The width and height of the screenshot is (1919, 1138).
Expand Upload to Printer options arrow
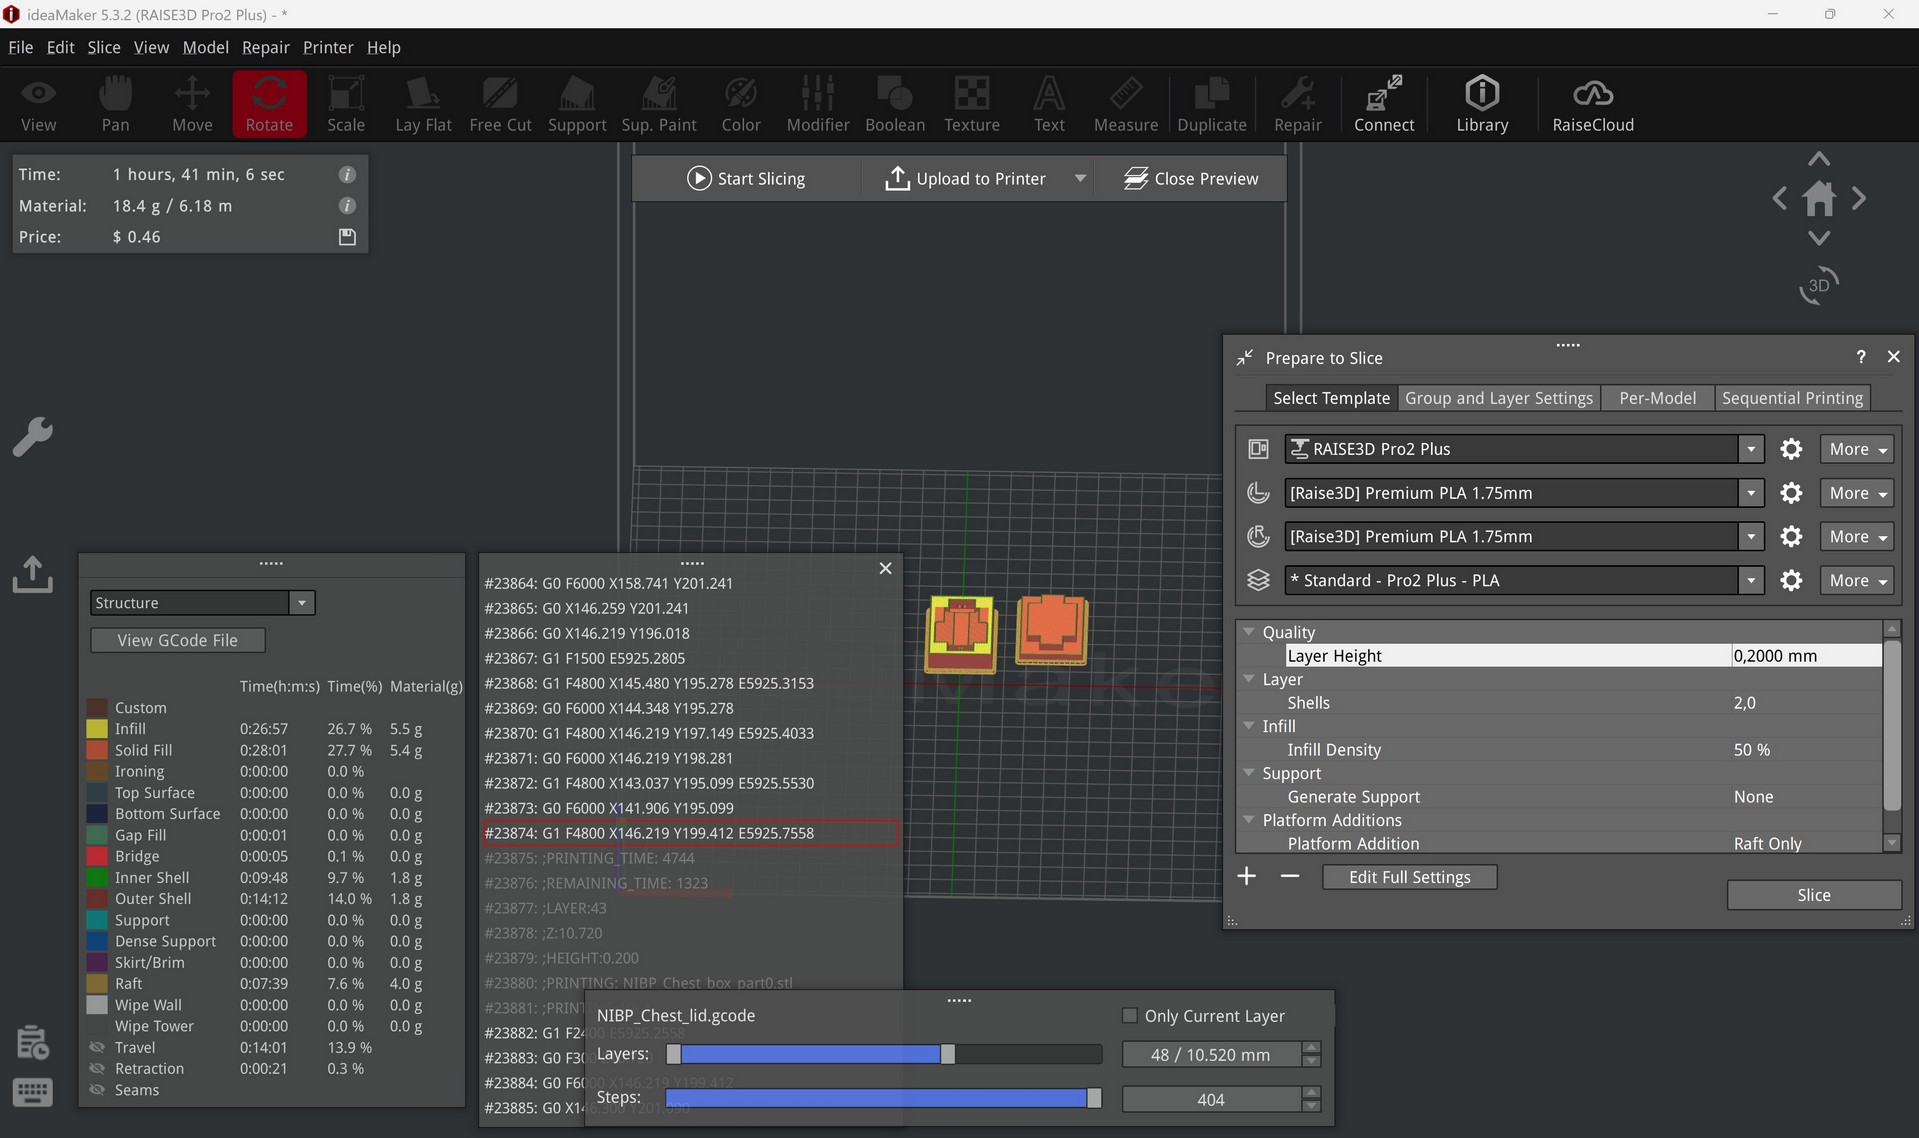tap(1080, 178)
